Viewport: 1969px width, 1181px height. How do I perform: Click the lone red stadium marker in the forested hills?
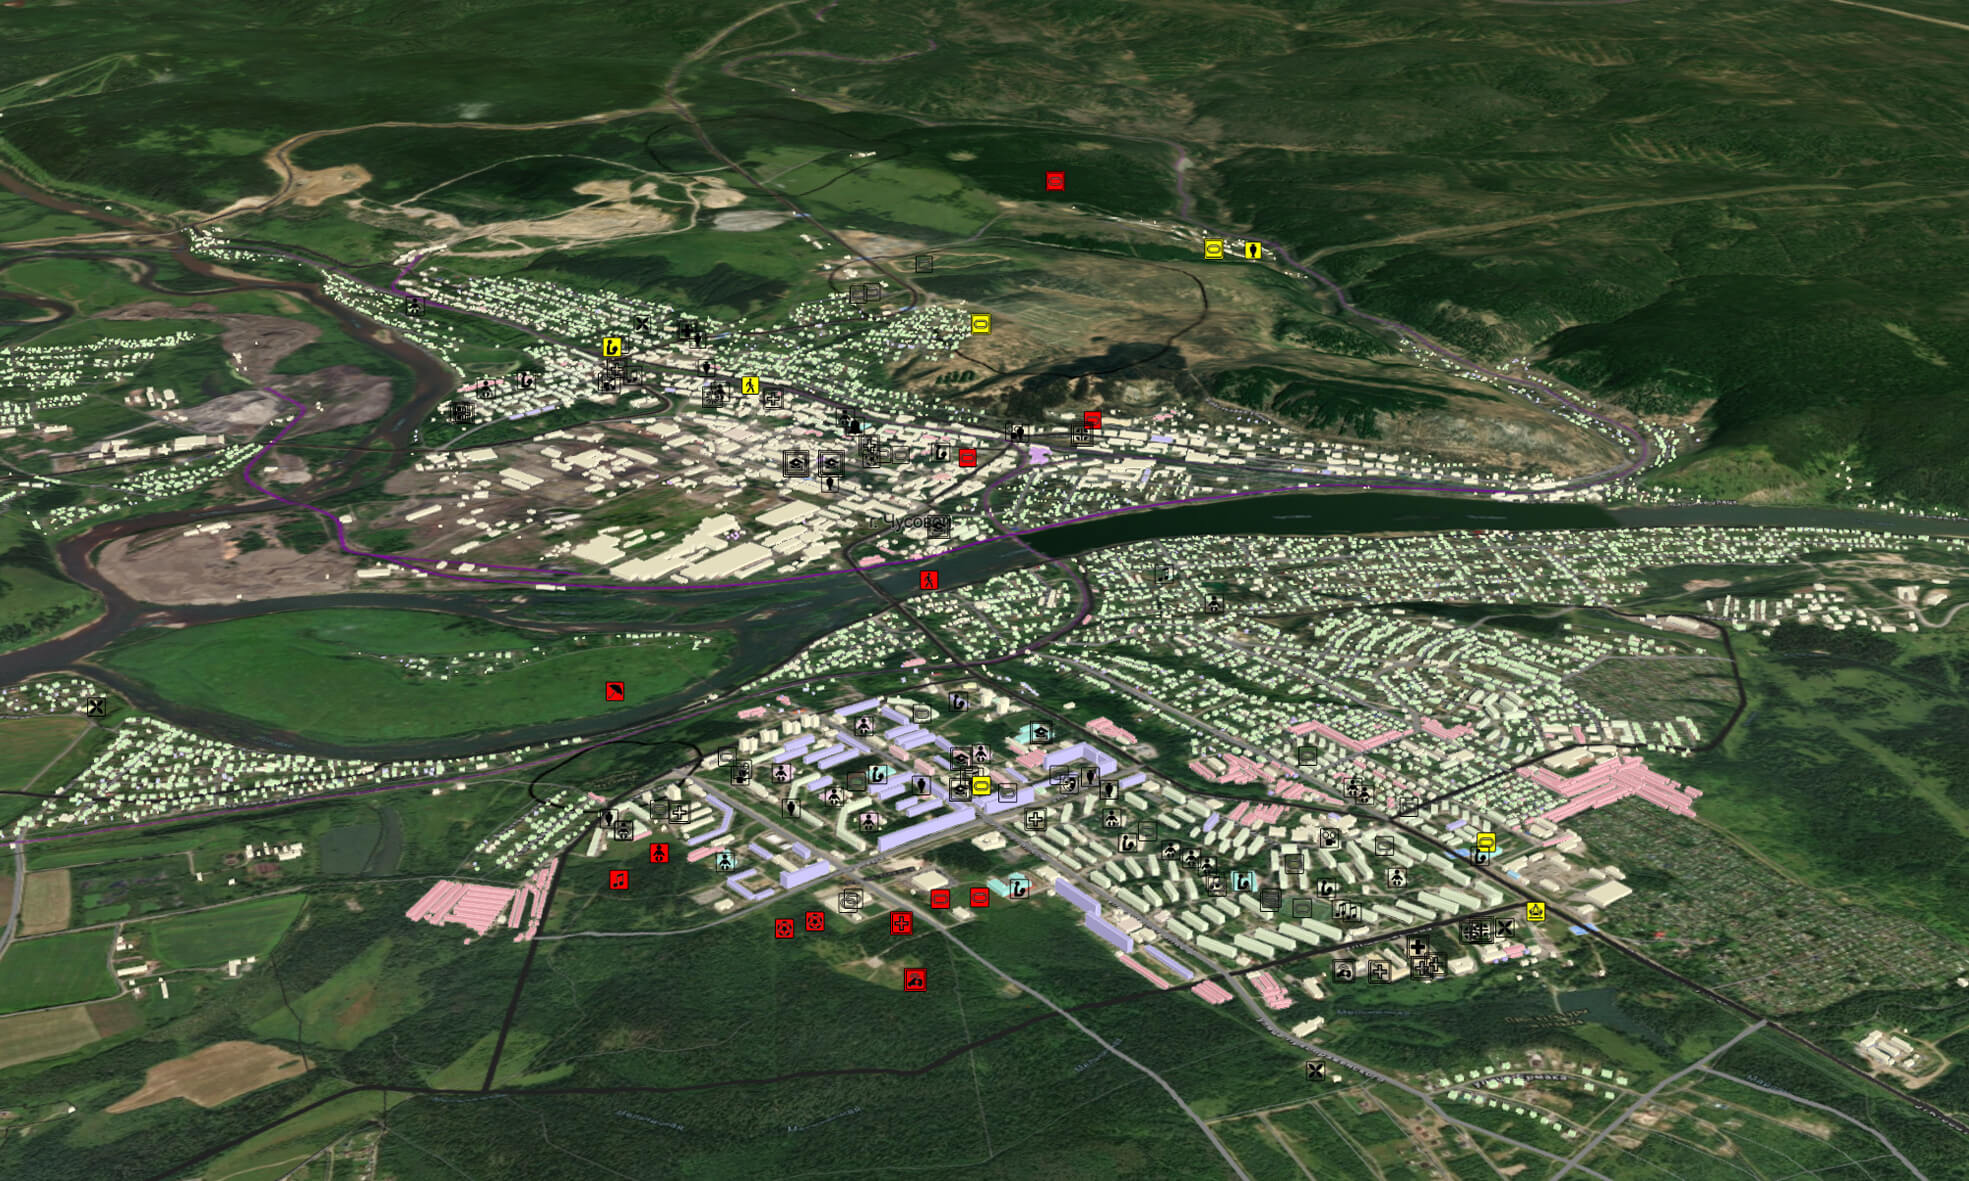pyautogui.click(x=1055, y=181)
